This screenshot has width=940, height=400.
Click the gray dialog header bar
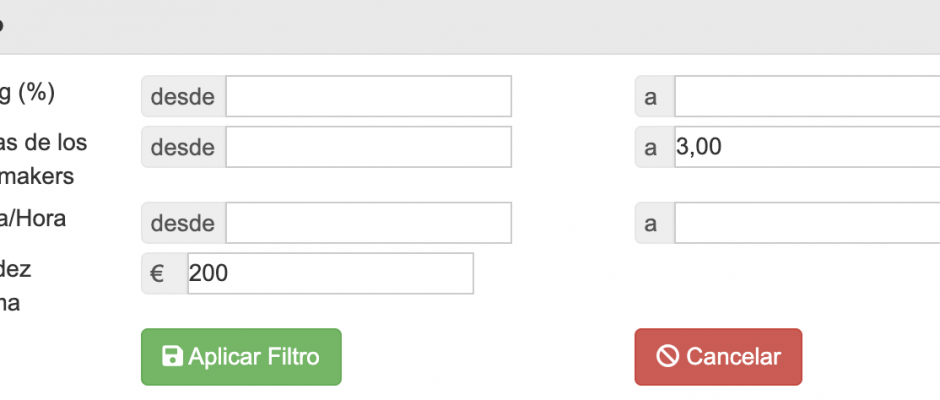[x=470, y=26]
